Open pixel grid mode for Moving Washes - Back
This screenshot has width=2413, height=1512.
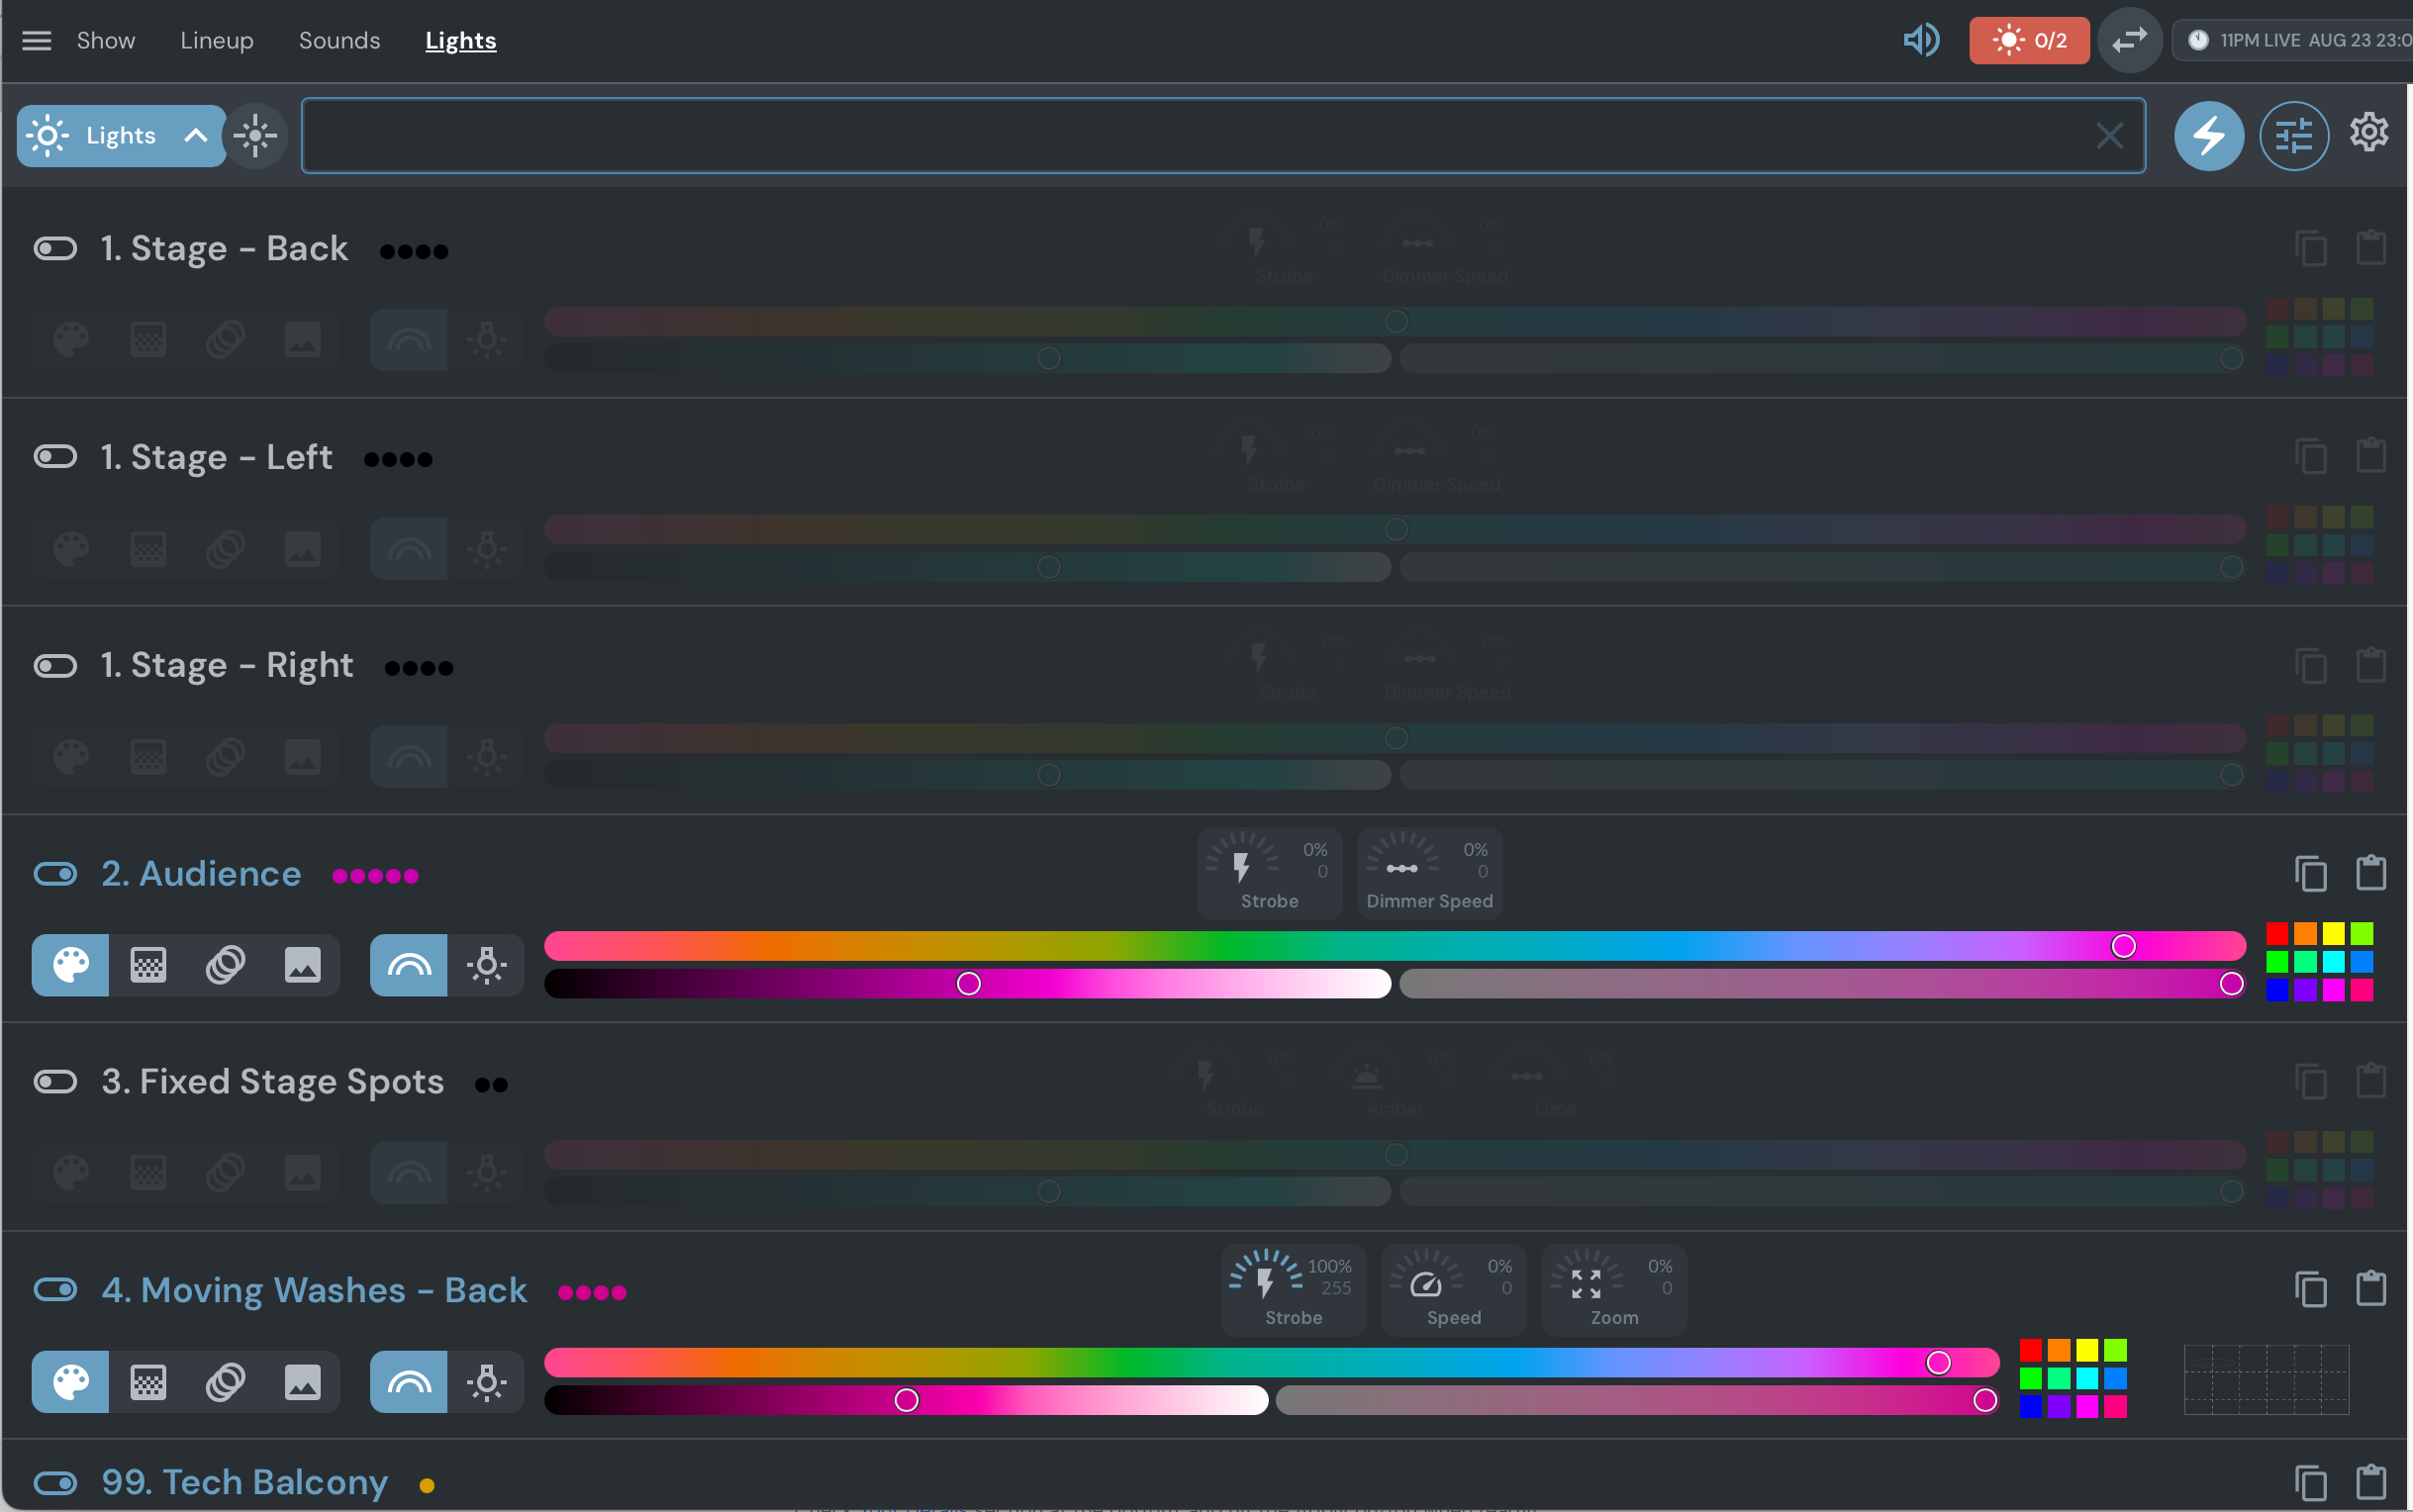coord(146,1381)
